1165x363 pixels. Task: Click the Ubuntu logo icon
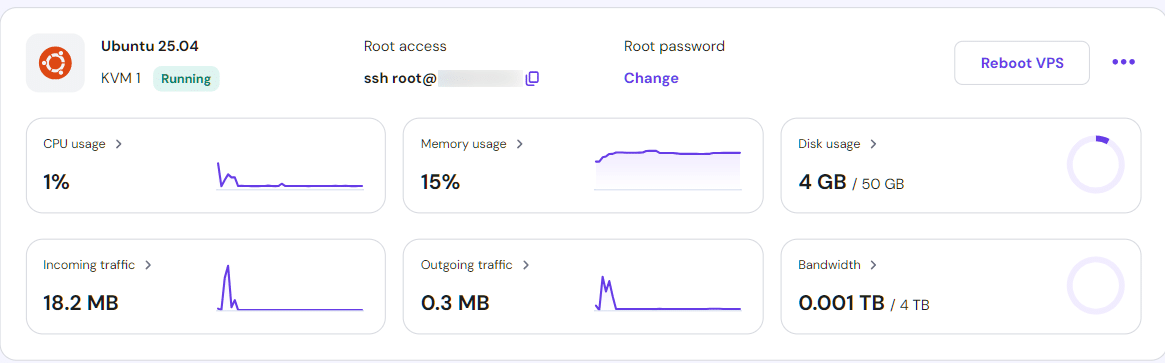[x=55, y=62]
